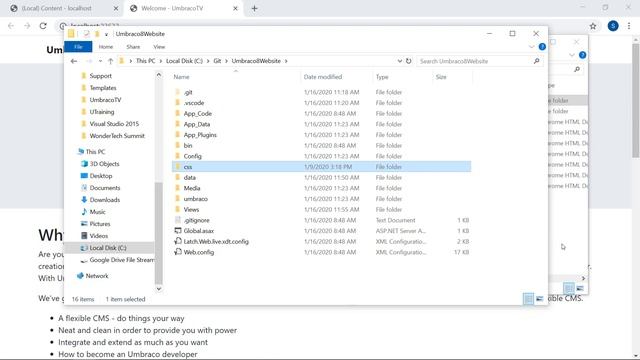The width and height of the screenshot is (640, 360).
Task: Select the App_Plugins folder
Action: point(200,135)
